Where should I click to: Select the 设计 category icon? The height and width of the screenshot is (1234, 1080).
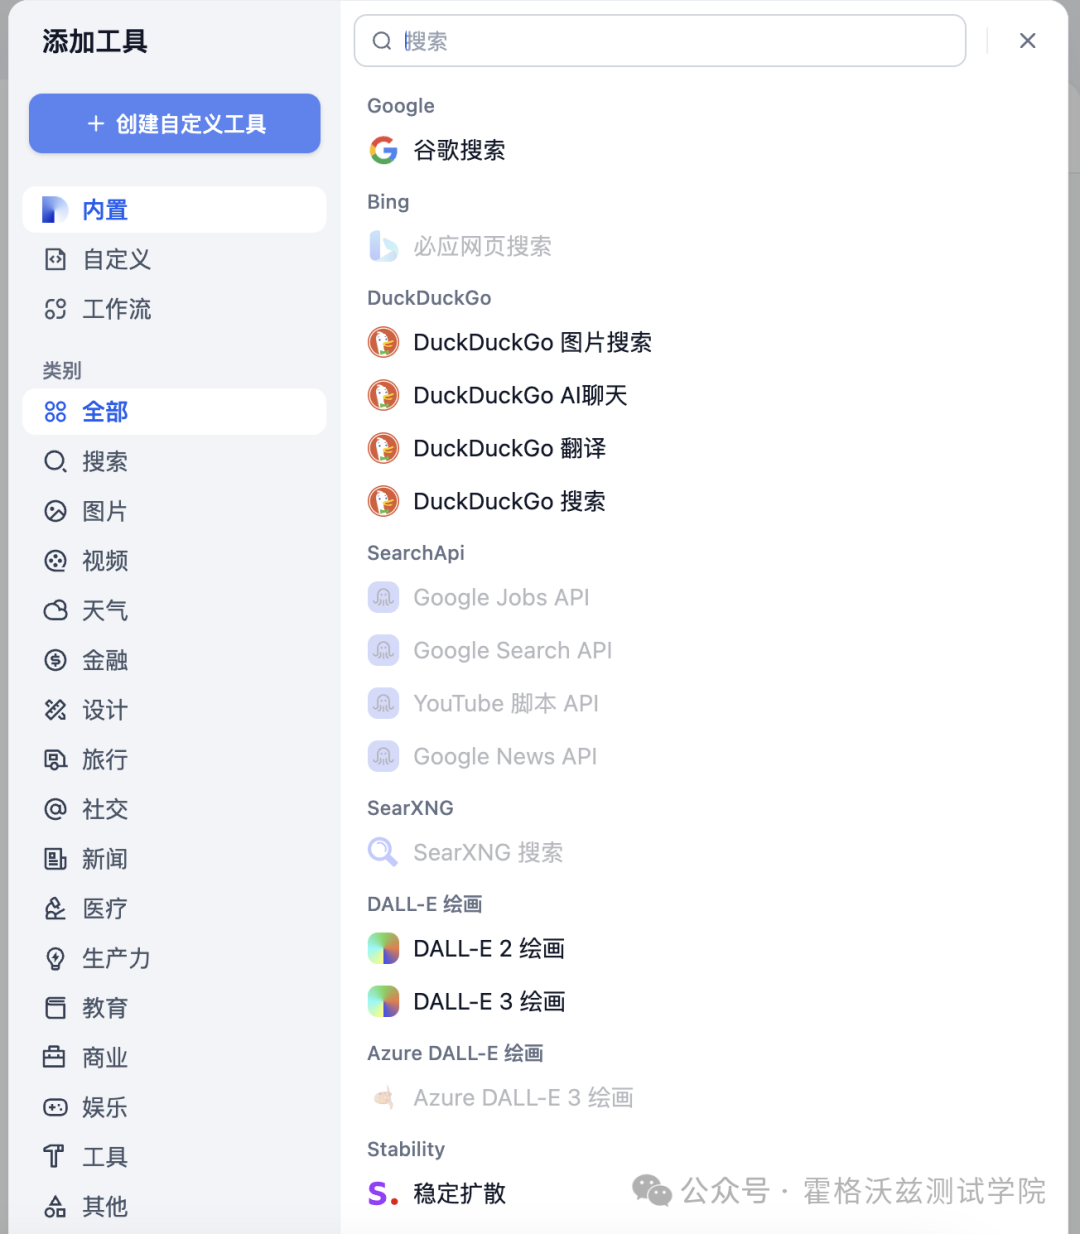pos(56,710)
